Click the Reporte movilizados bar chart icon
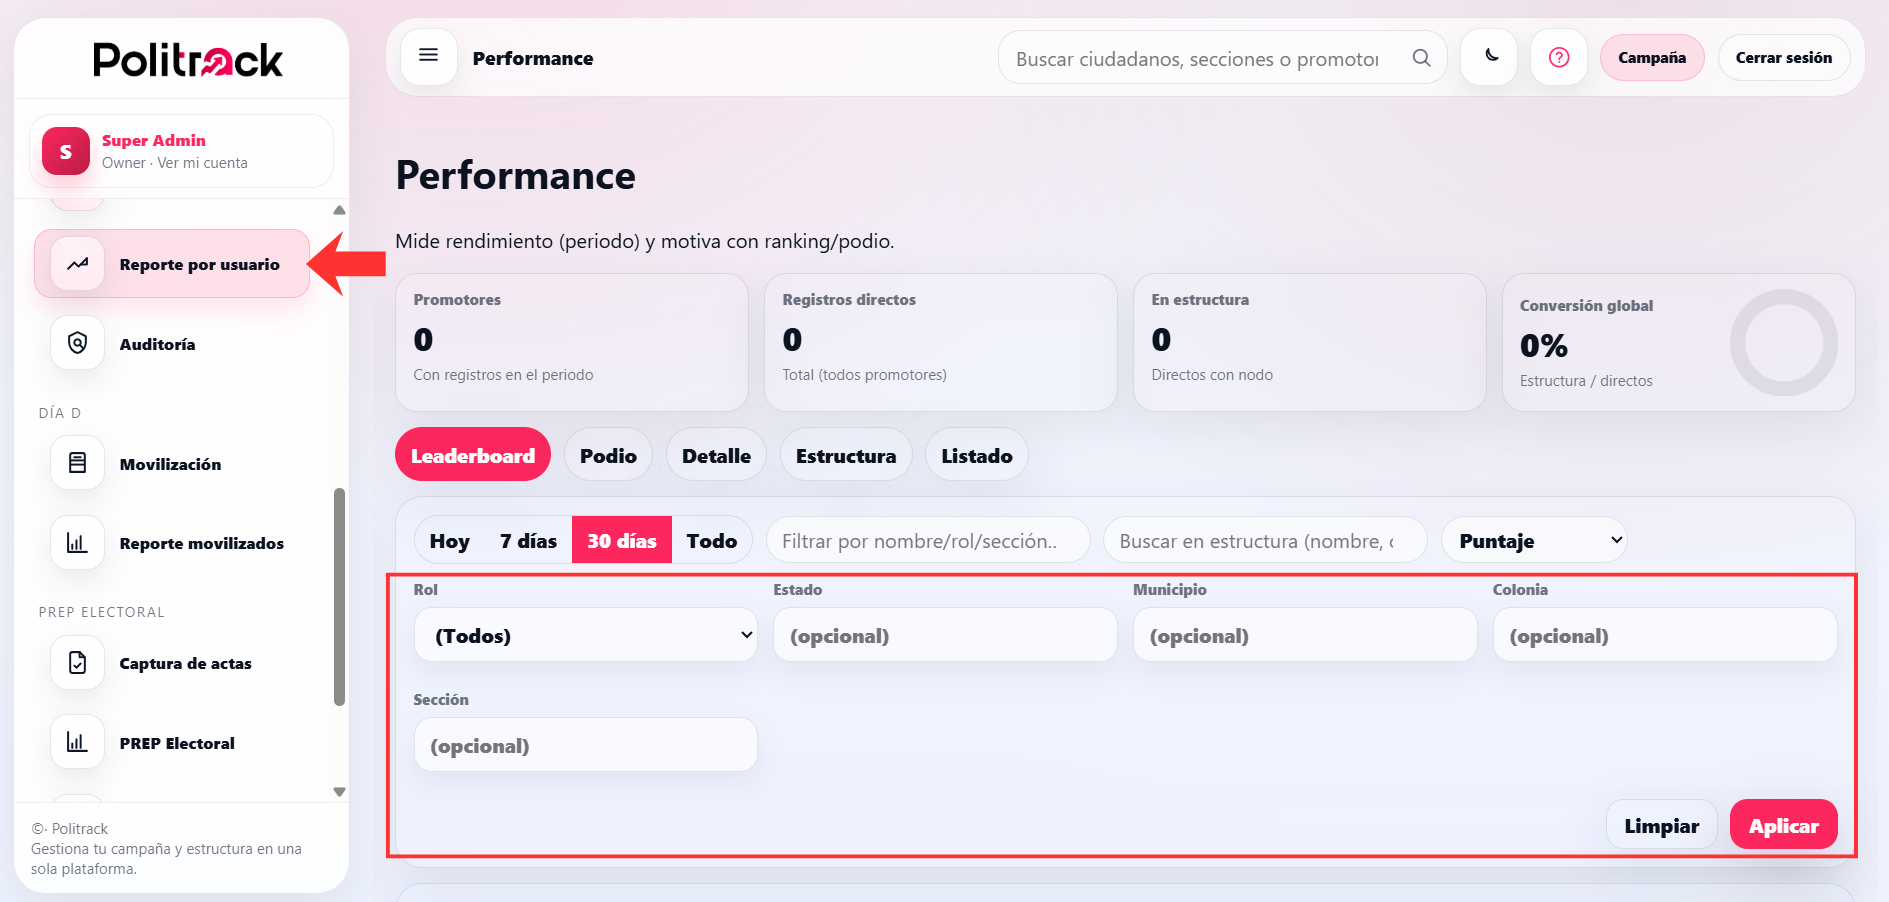The height and width of the screenshot is (902, 1889). tap(77, 543)
